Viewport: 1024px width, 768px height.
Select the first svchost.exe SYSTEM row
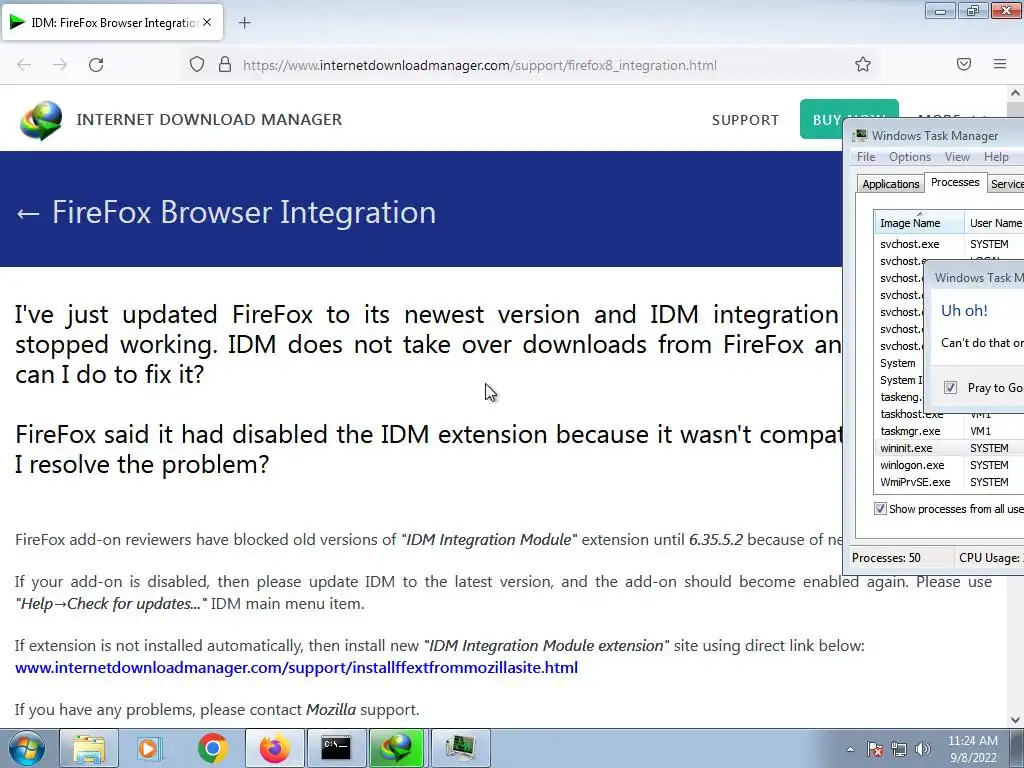[950, 244]
